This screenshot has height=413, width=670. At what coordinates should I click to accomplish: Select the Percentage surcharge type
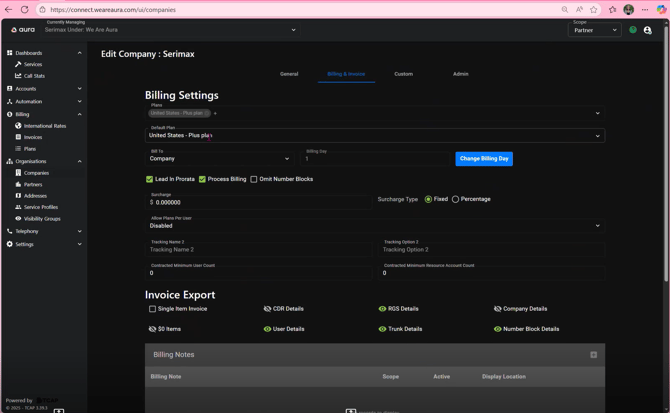point(455,199)
